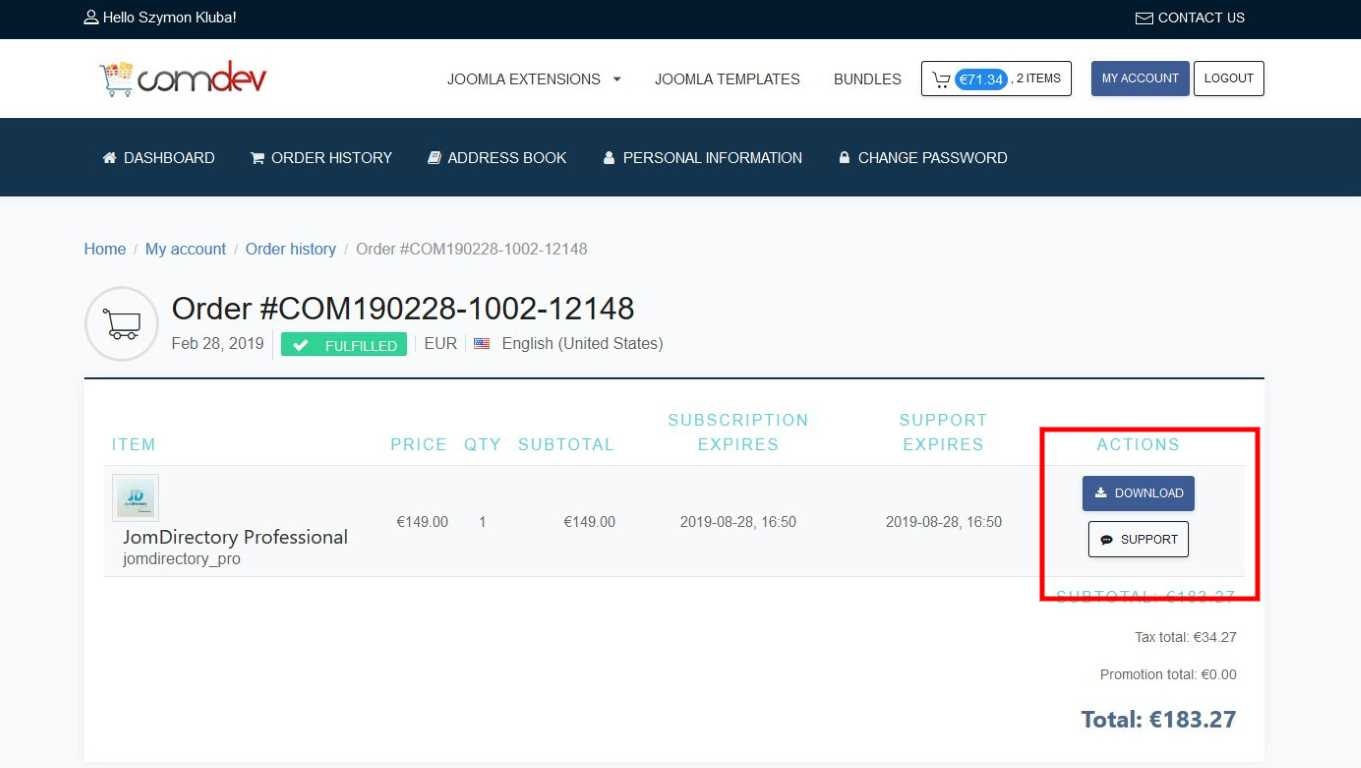Click JomDirectory Professional product name
The image size is (1361, 768).
tap(235, 537)
